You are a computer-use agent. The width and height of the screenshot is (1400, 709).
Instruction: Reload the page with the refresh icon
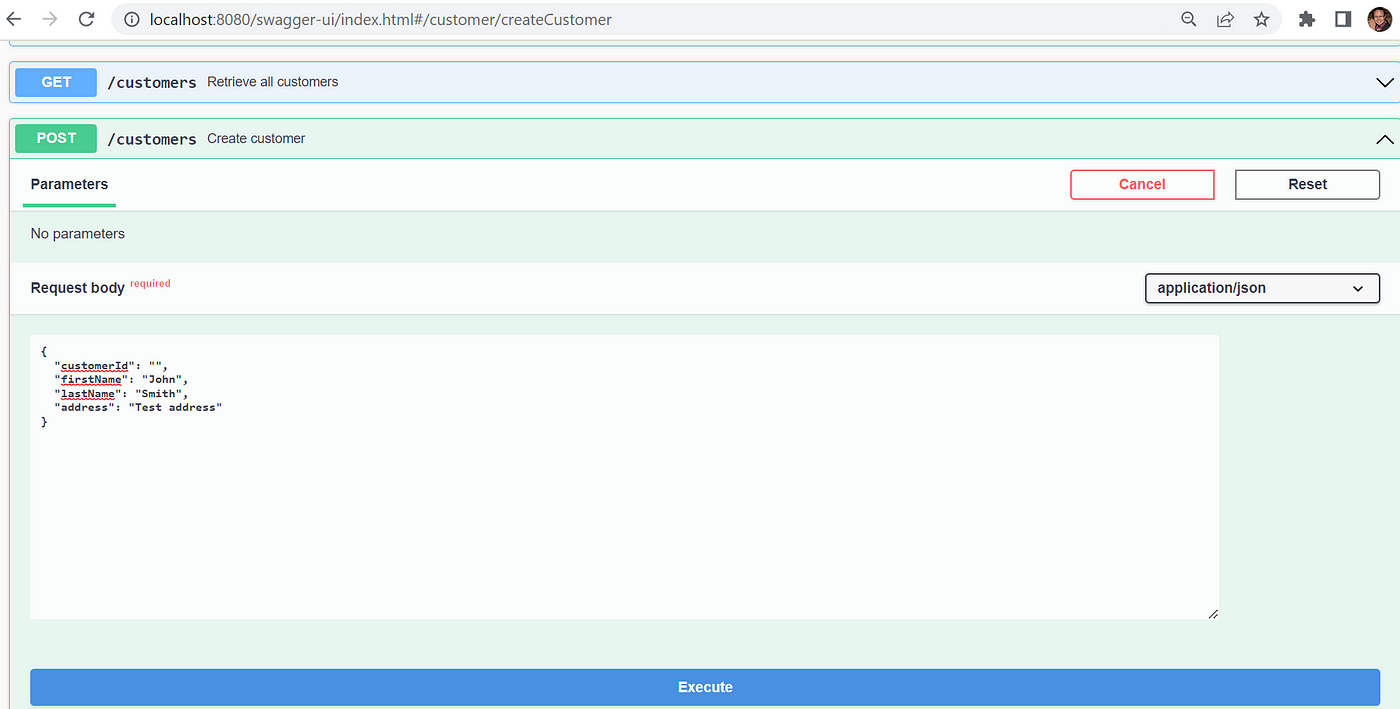[87, 19]
